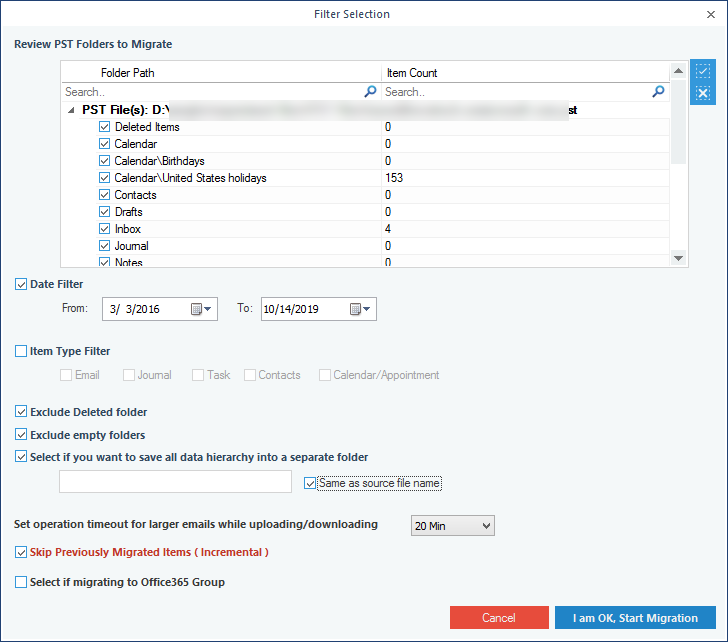Click the separate folder name text box

(x=176, y=482)
